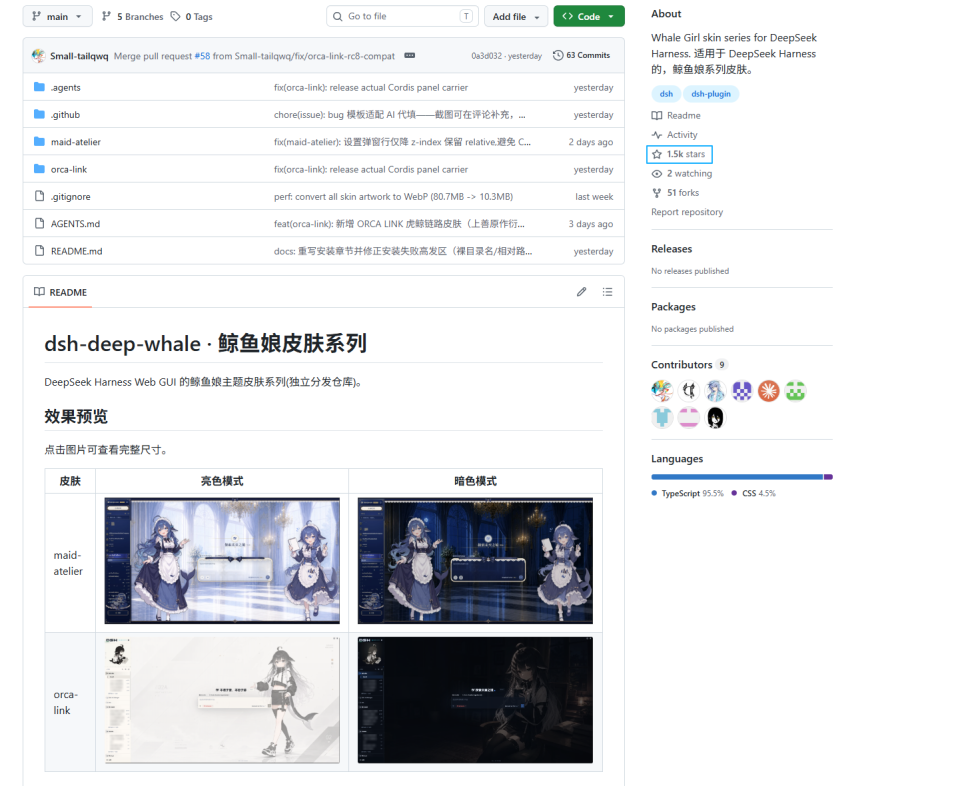Click the maid-atelier folder icon

tap(39, 141)
